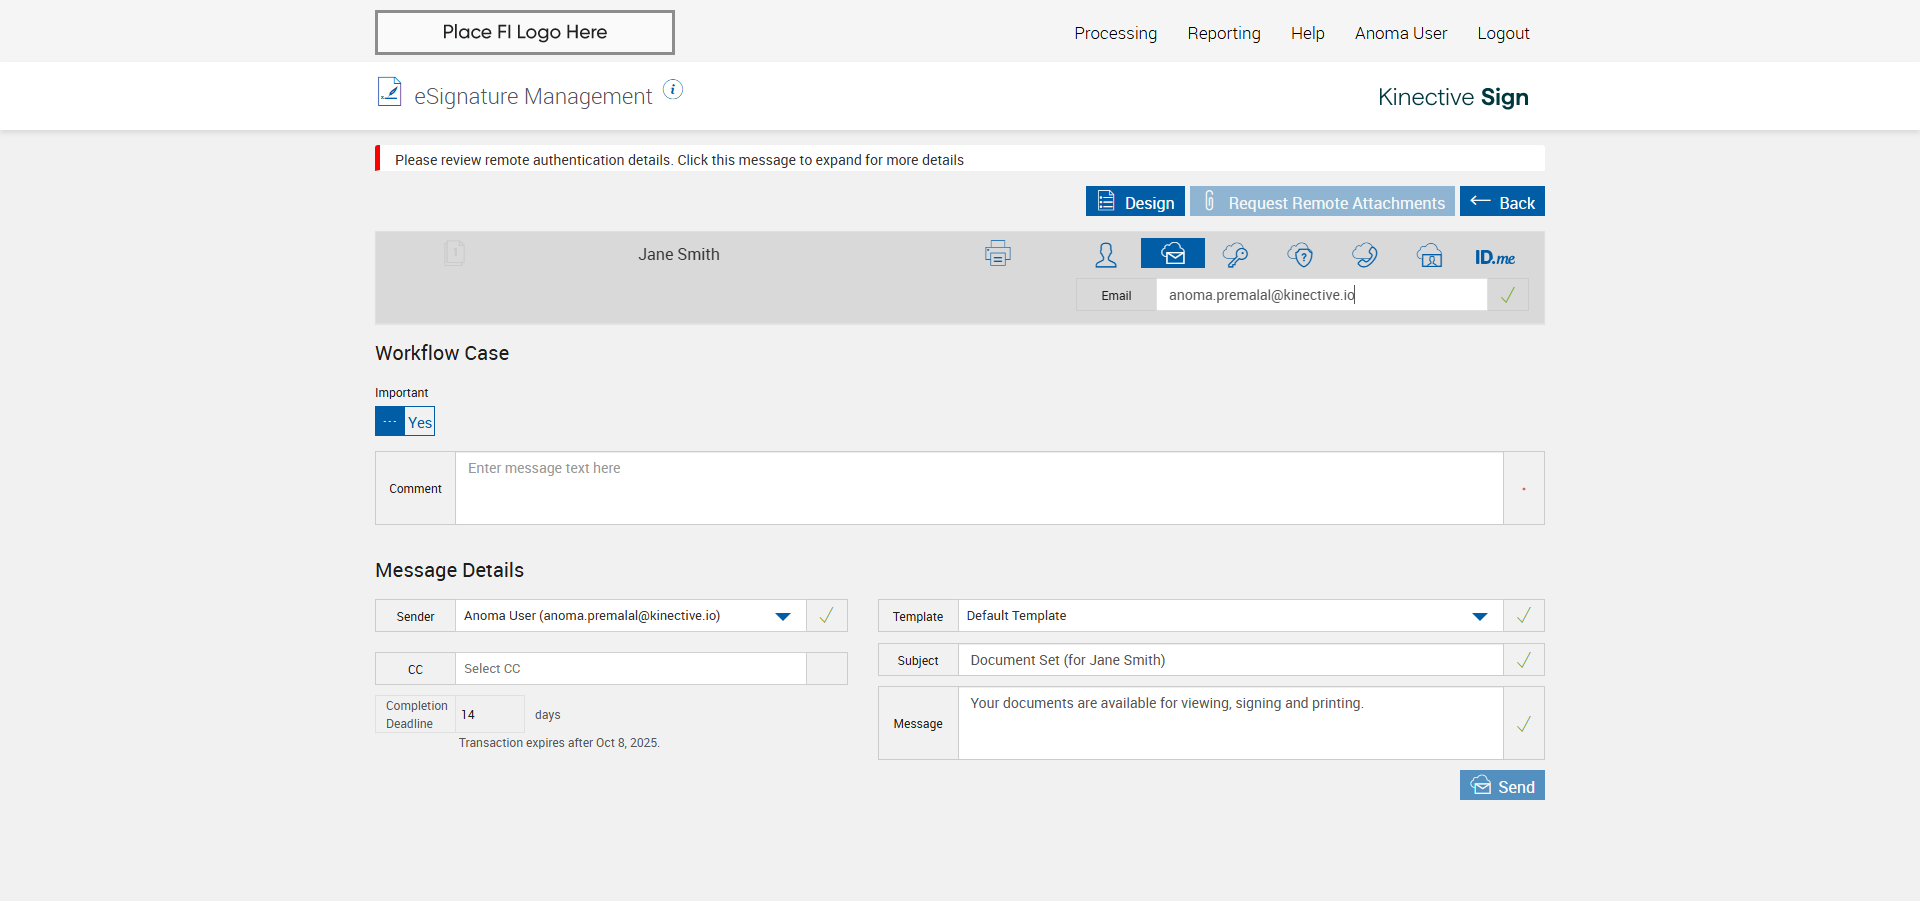The image size is (1920, 901).
Task: Choose the ID.me authentication option
Action: [1494, 257]
